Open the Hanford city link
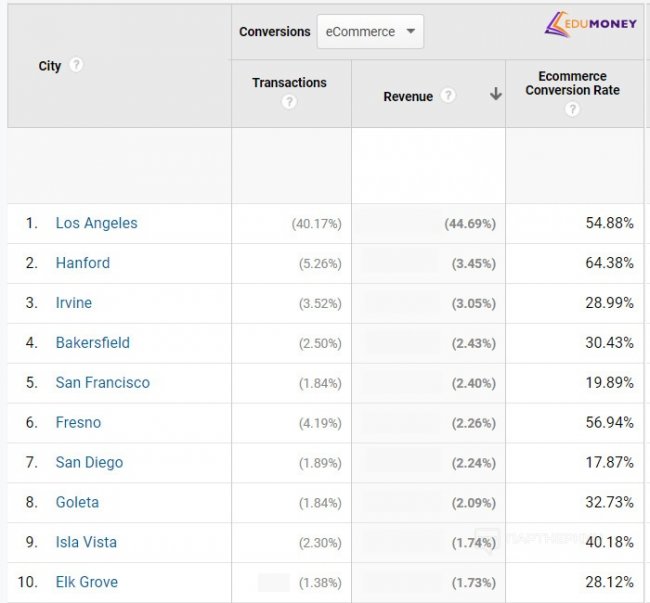 82,263
